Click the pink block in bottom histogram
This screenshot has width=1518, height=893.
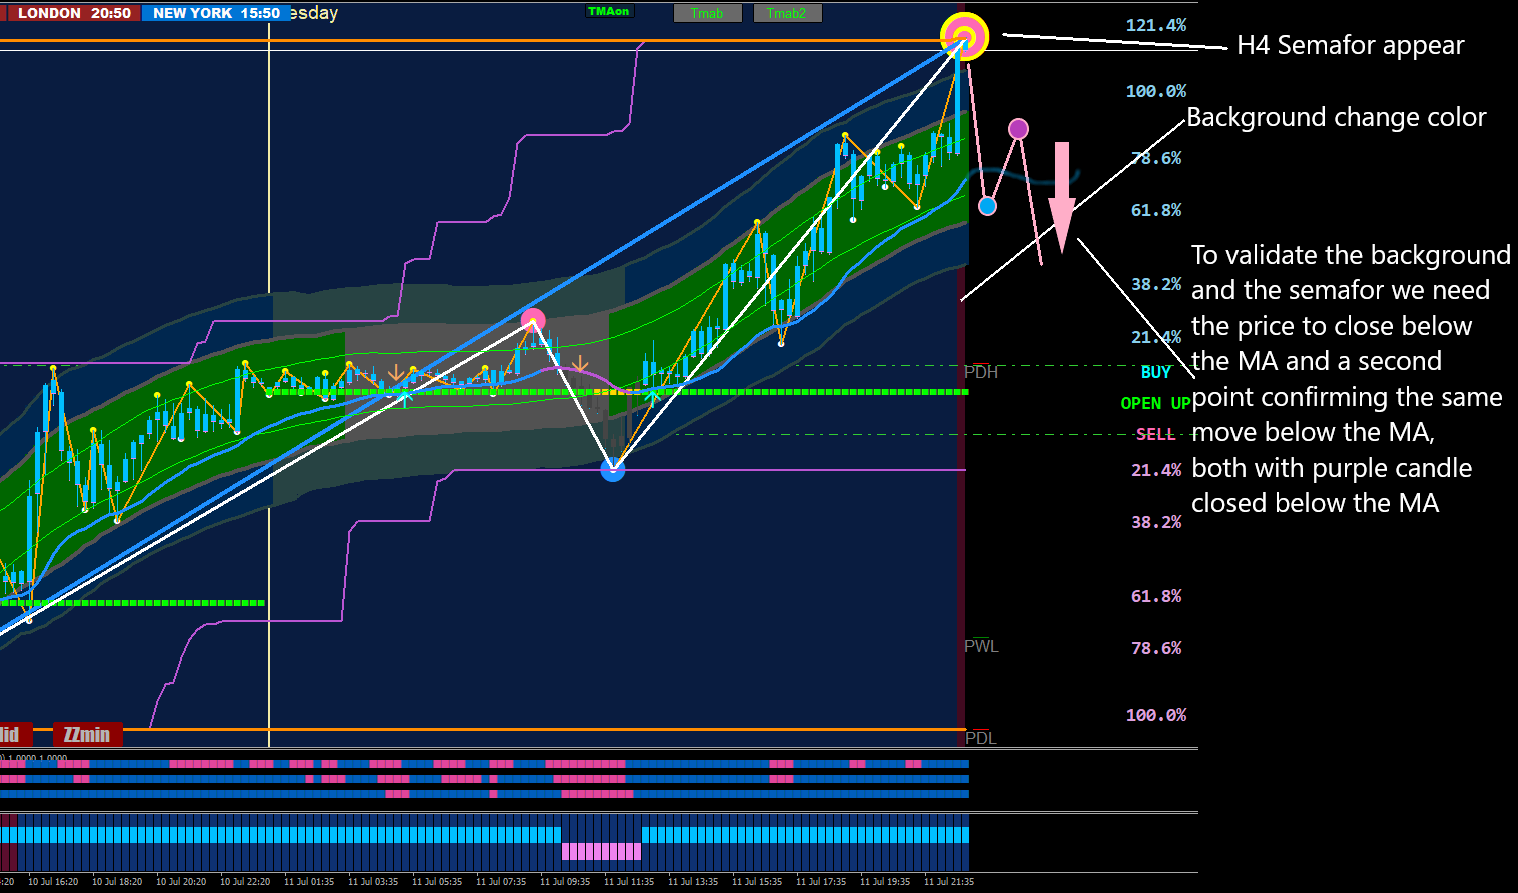[601, 851]
